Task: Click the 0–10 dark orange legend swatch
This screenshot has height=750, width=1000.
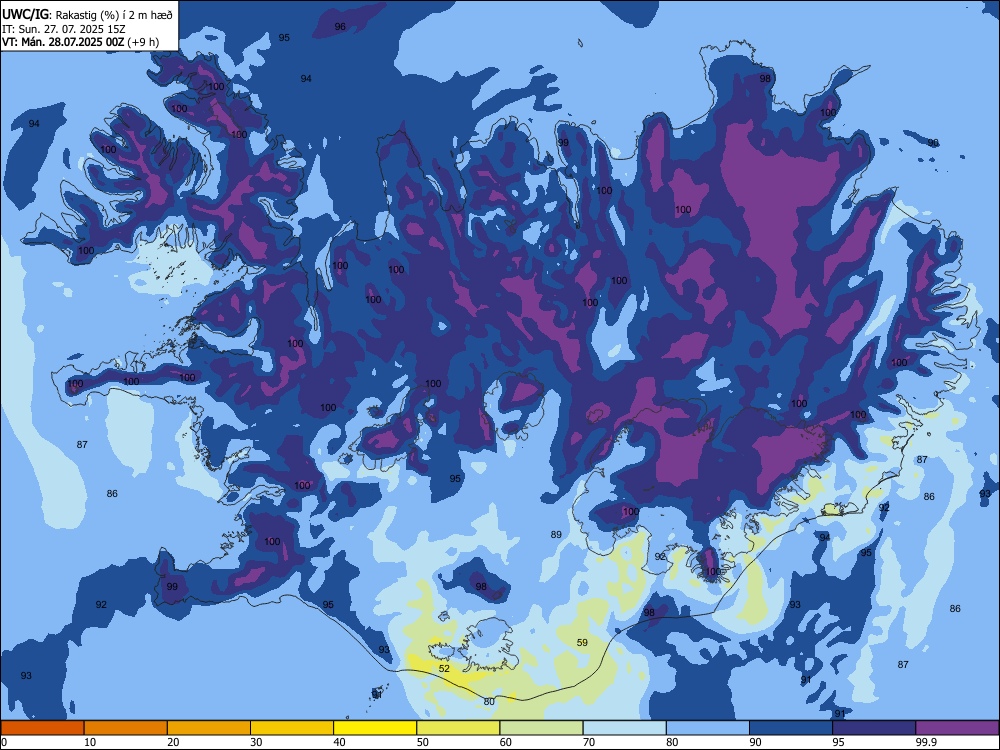Action: 43,728
